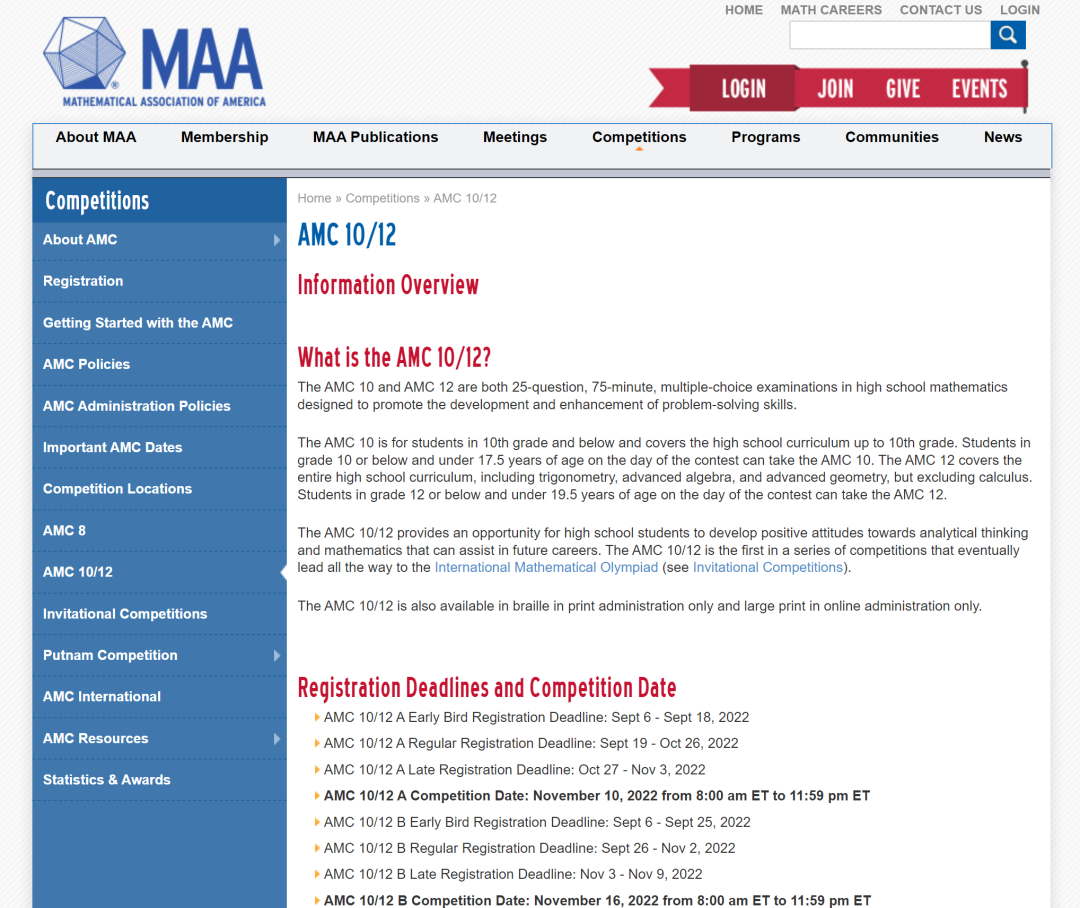Expand the About AMC submenu arrow
The width and height of the screenshot is (1080, 908).
click(x=276, y=240)
